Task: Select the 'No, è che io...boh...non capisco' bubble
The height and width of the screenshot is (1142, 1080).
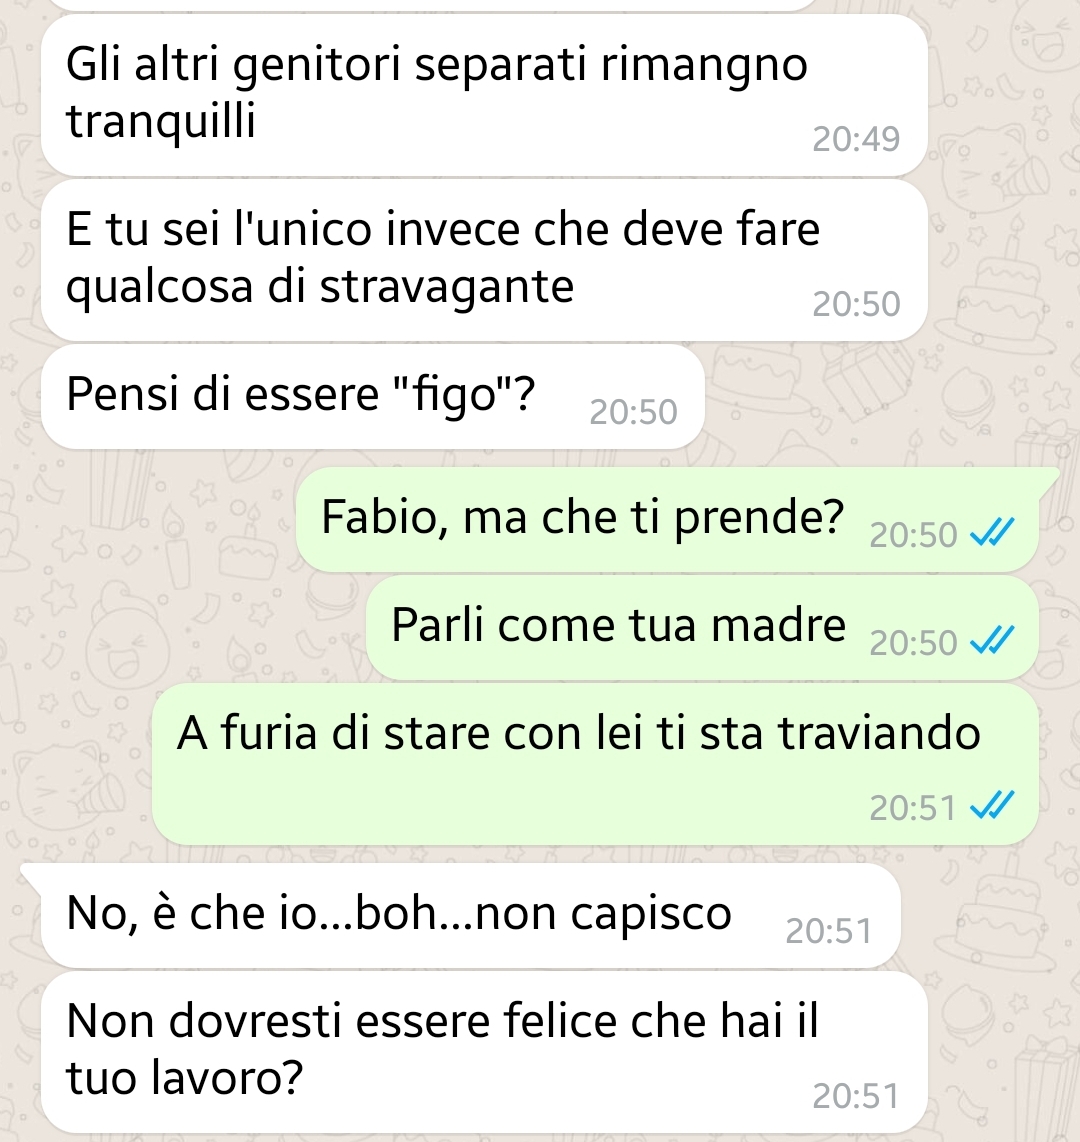Action: click(471, 915)
